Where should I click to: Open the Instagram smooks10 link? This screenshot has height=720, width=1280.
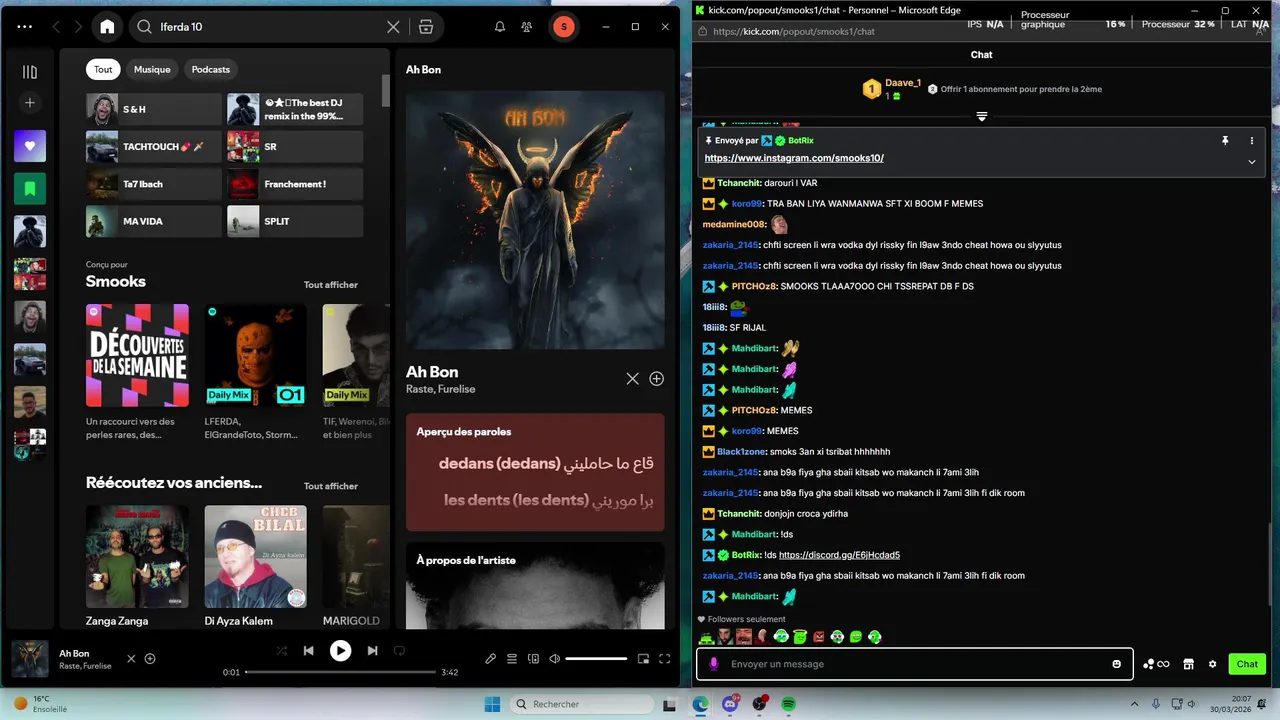[x=794, y=158]
